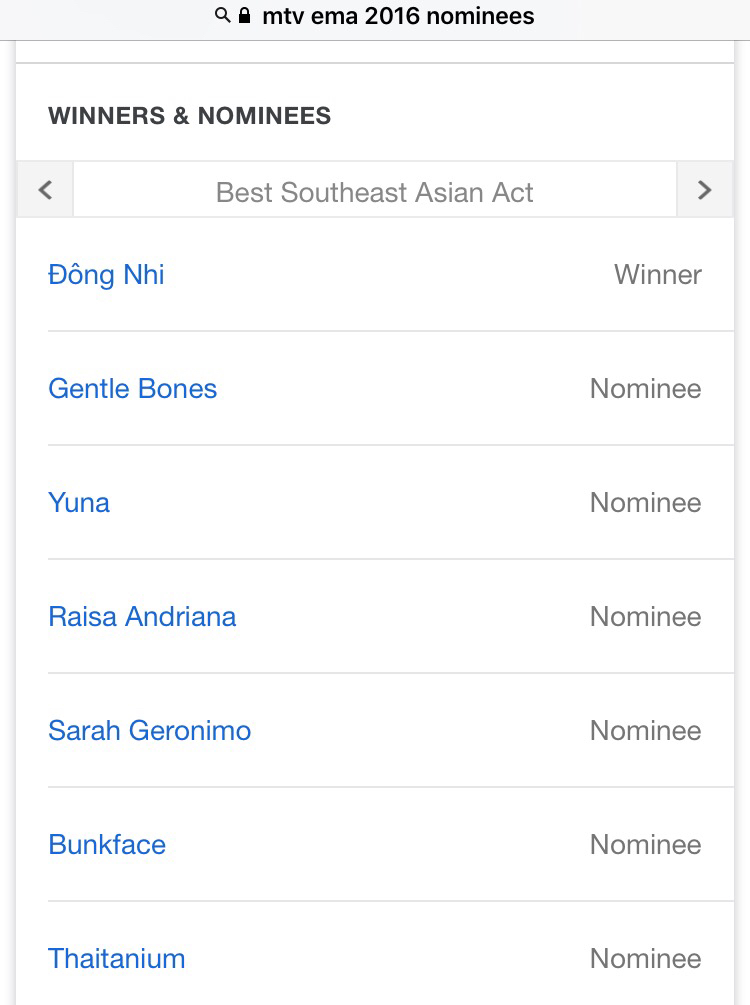Open the Đông Nhi link
This screenshot has height=1005, width=750.
pyautogui.click(x=106, y=275)
